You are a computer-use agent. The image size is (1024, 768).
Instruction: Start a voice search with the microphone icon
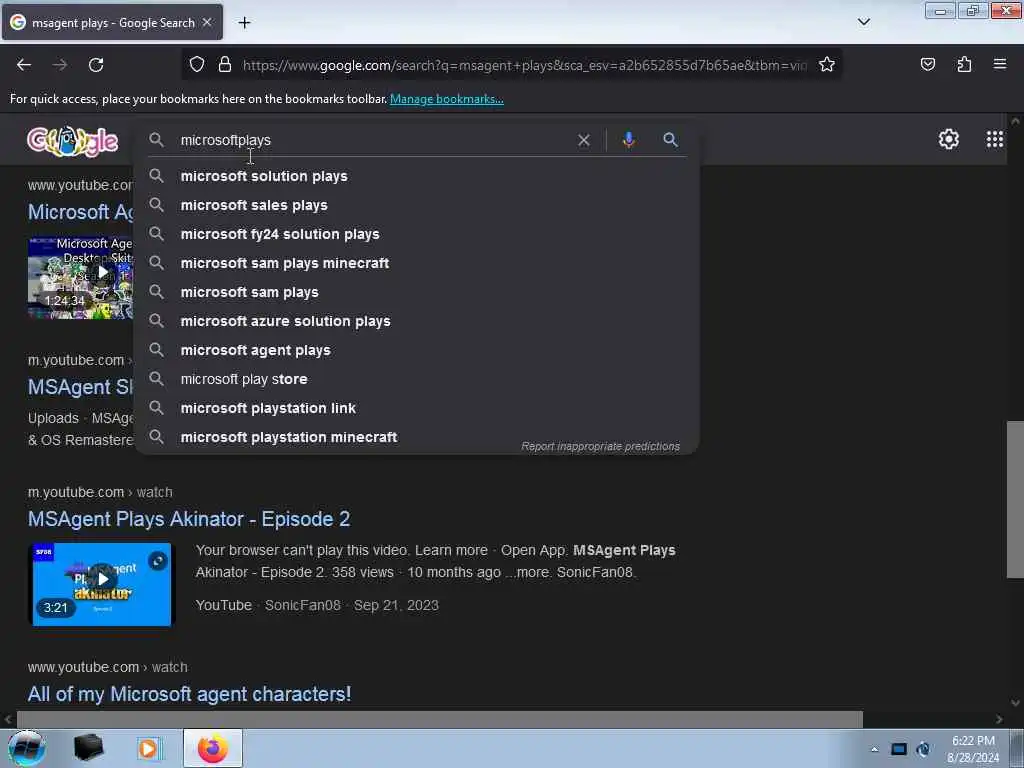point(628,139)
